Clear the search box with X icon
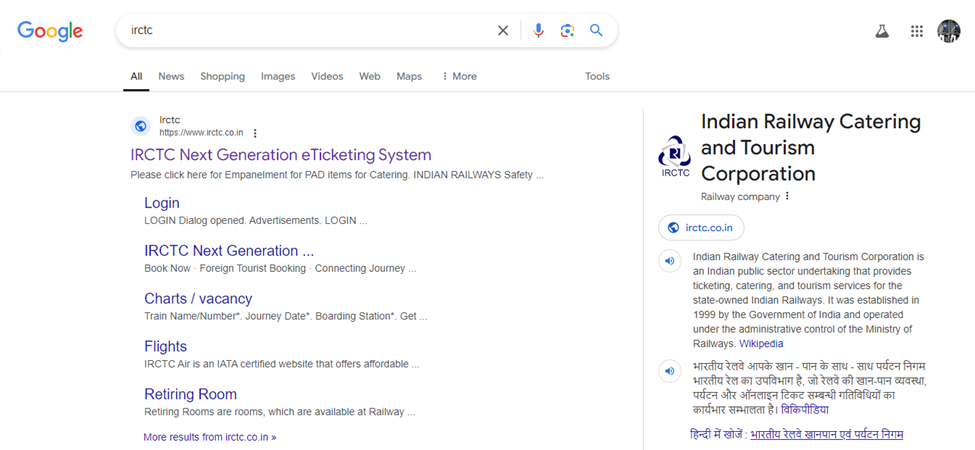Image resolution: width=975 pixels, height=450 pixels. tap(503, 30)
